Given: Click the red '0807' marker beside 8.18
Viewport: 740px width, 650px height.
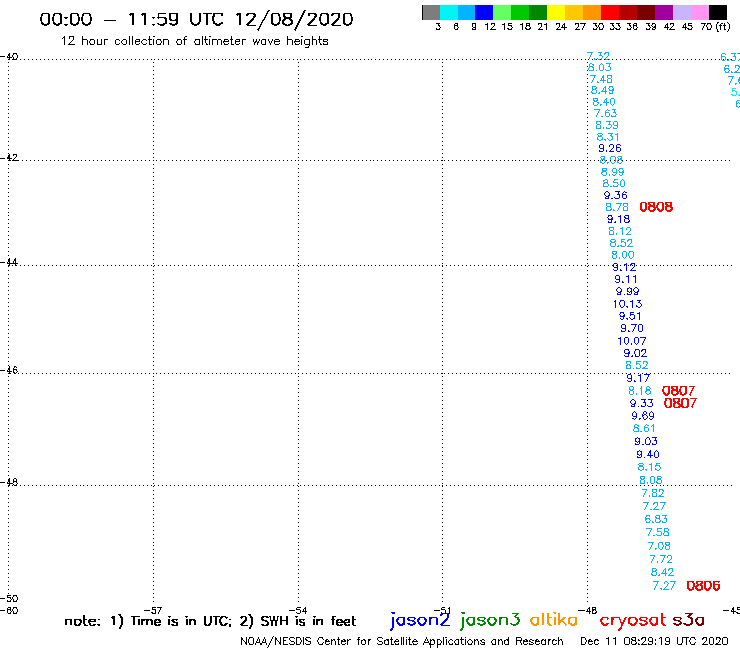Looking at the screenshot, I should click(x=678, y=391).
